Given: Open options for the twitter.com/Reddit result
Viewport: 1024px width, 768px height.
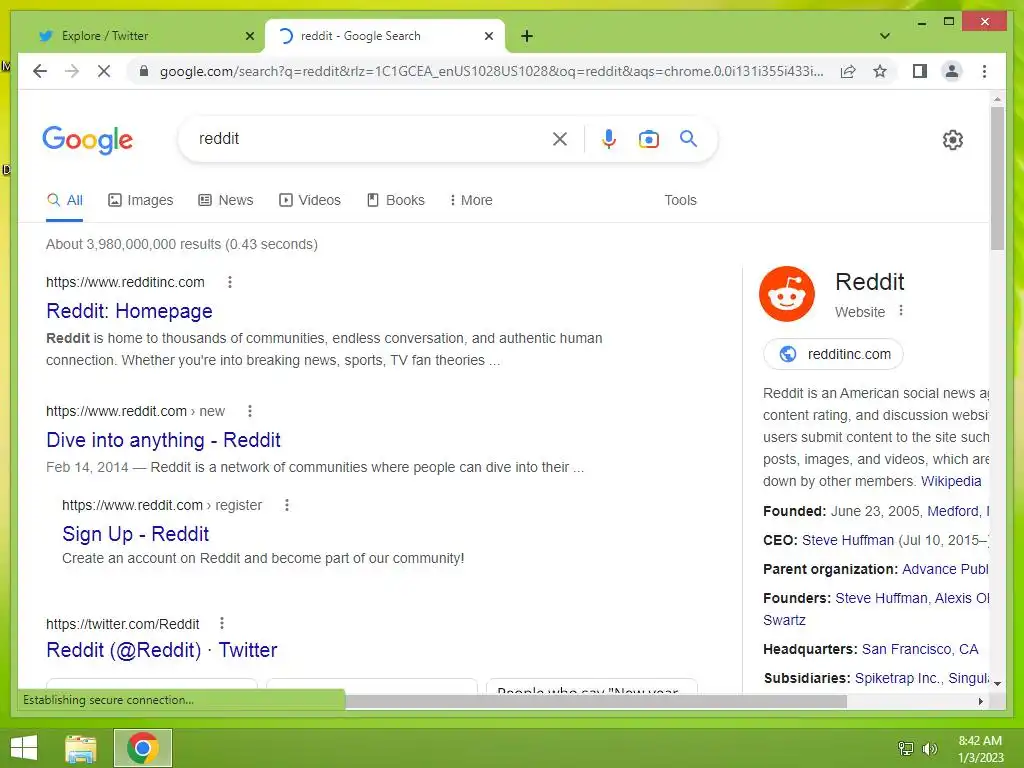Looking at the screenshot, I should click(222, 624).
